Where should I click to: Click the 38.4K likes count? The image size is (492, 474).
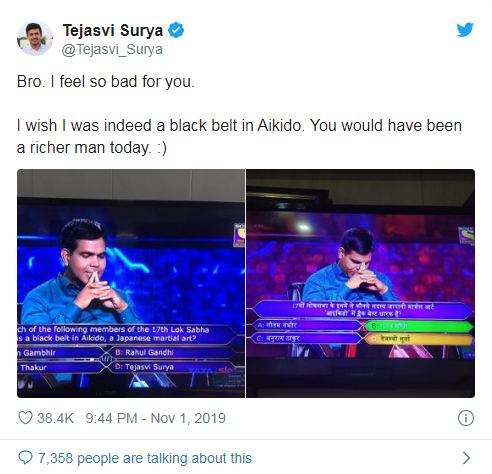point(55,418)
